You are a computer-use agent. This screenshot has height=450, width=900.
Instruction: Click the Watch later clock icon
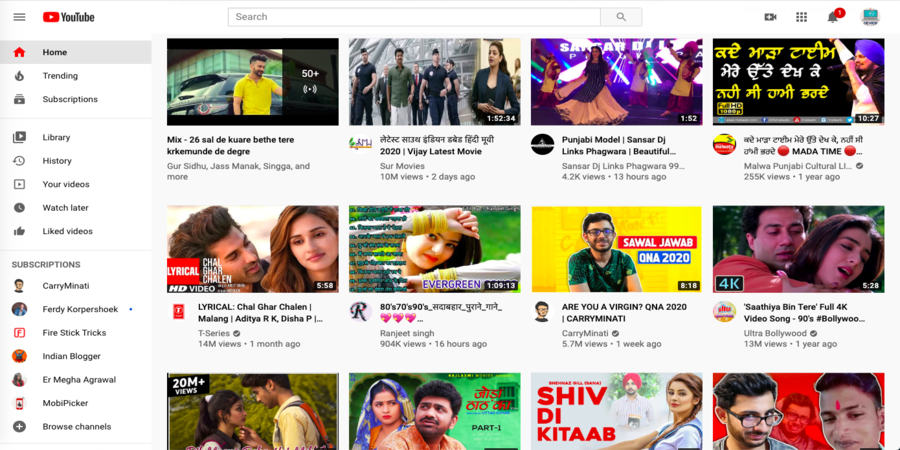click(20, 208)
